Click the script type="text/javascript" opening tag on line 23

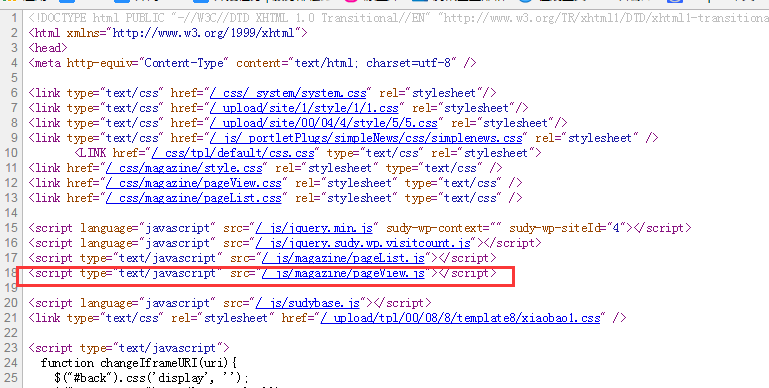coord(128,348)
